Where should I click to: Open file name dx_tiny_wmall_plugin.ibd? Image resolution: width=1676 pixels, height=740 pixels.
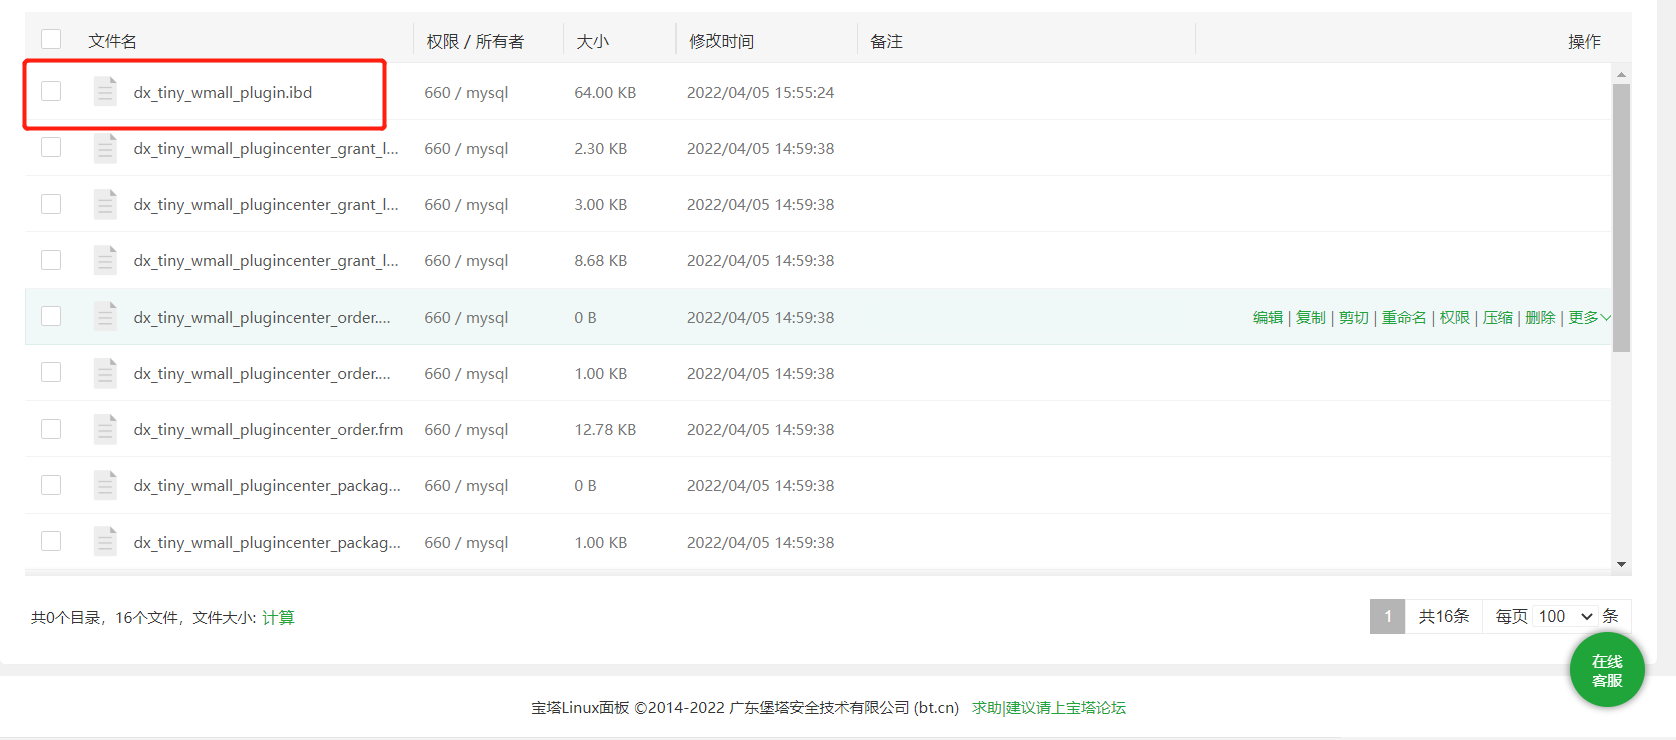(223, 92)
